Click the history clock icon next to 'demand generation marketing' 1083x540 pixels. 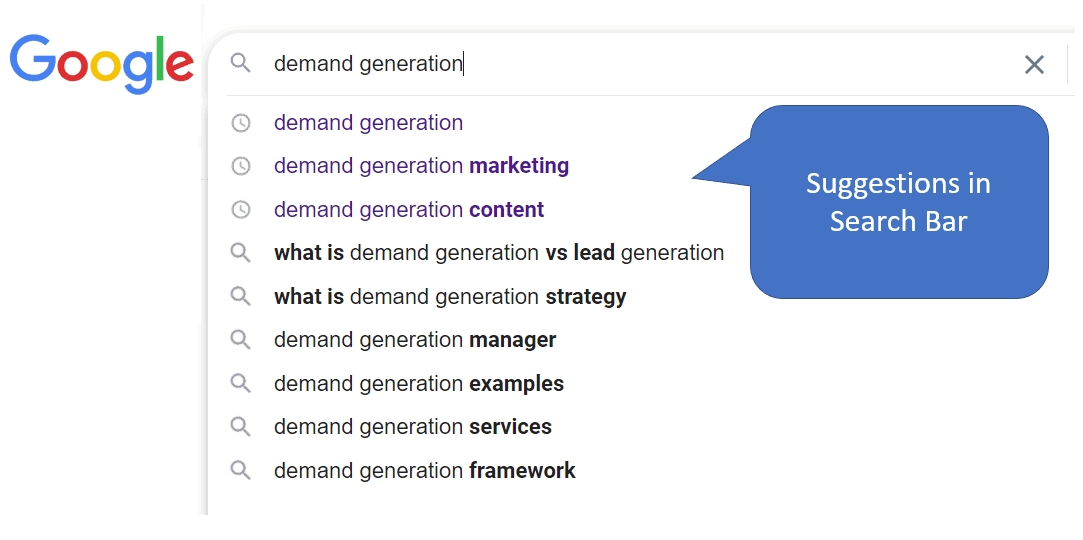coord(241,166)
